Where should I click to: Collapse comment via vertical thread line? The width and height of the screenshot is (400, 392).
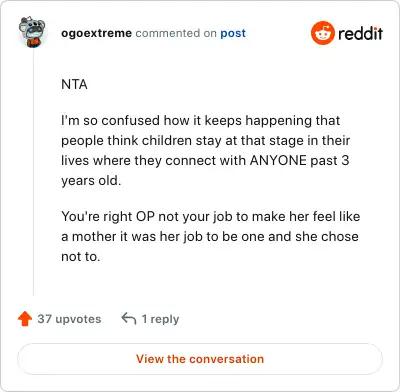point(33,172)
